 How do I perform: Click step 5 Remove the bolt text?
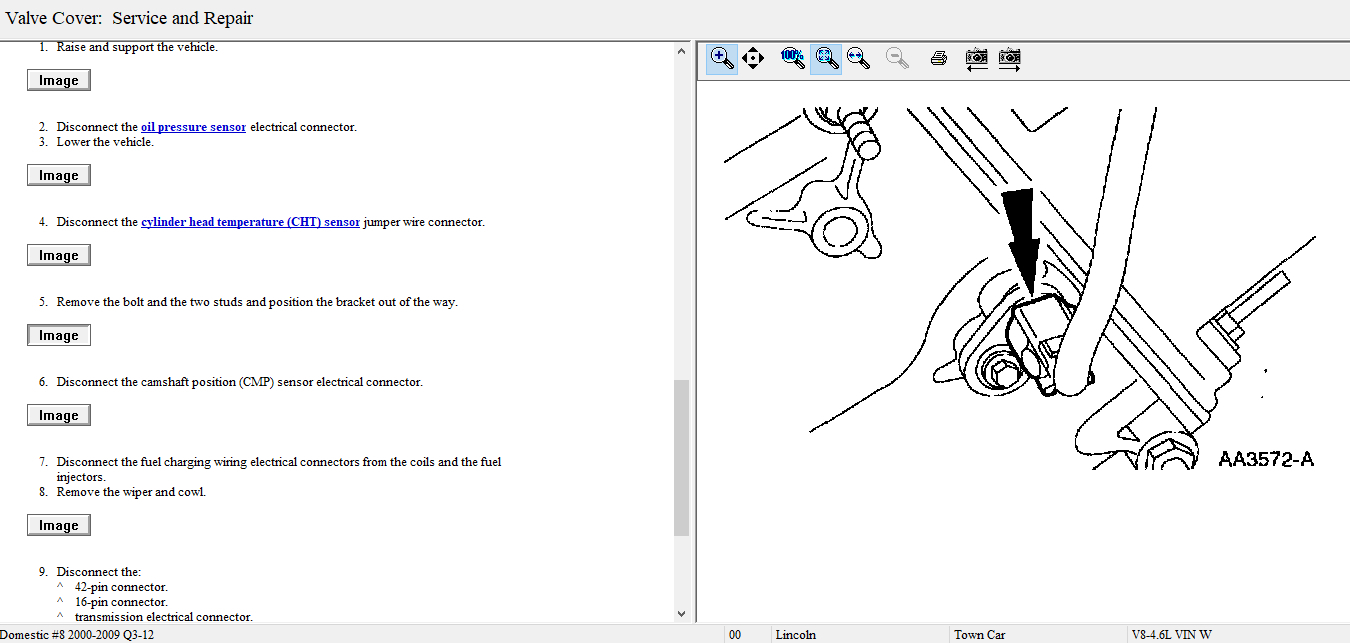click(x=257, y=302)
